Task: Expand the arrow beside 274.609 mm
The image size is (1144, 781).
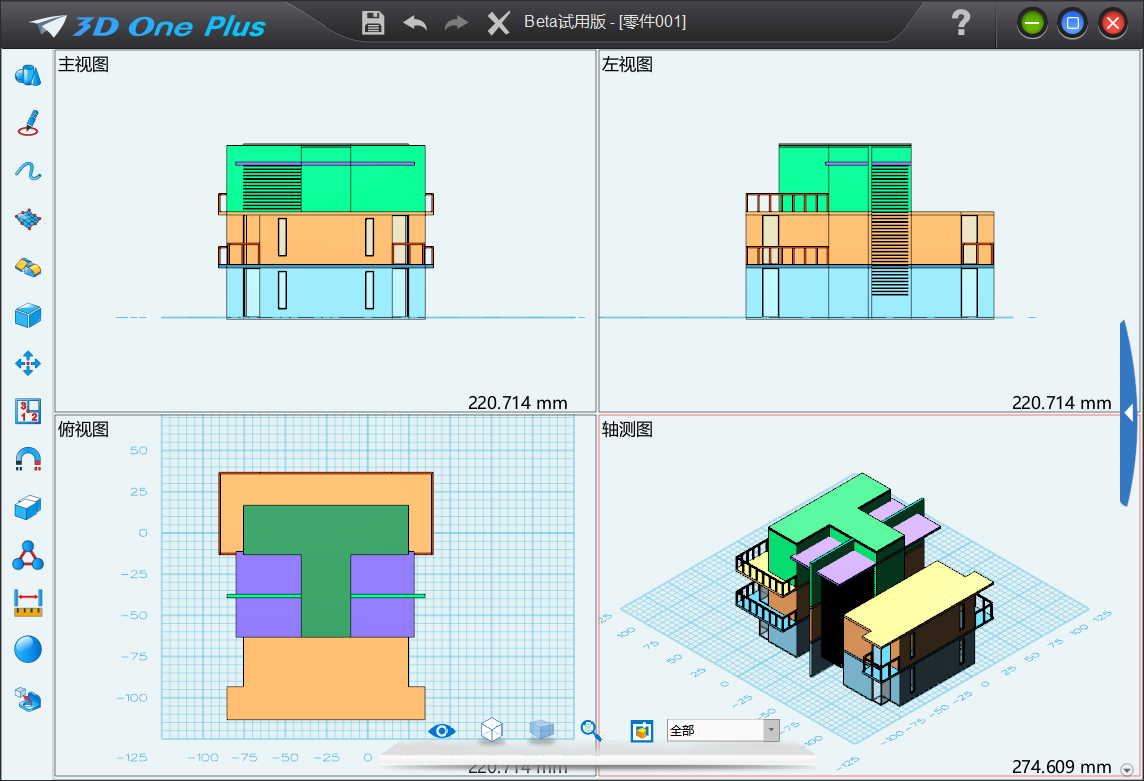Action: (1128, 768)
